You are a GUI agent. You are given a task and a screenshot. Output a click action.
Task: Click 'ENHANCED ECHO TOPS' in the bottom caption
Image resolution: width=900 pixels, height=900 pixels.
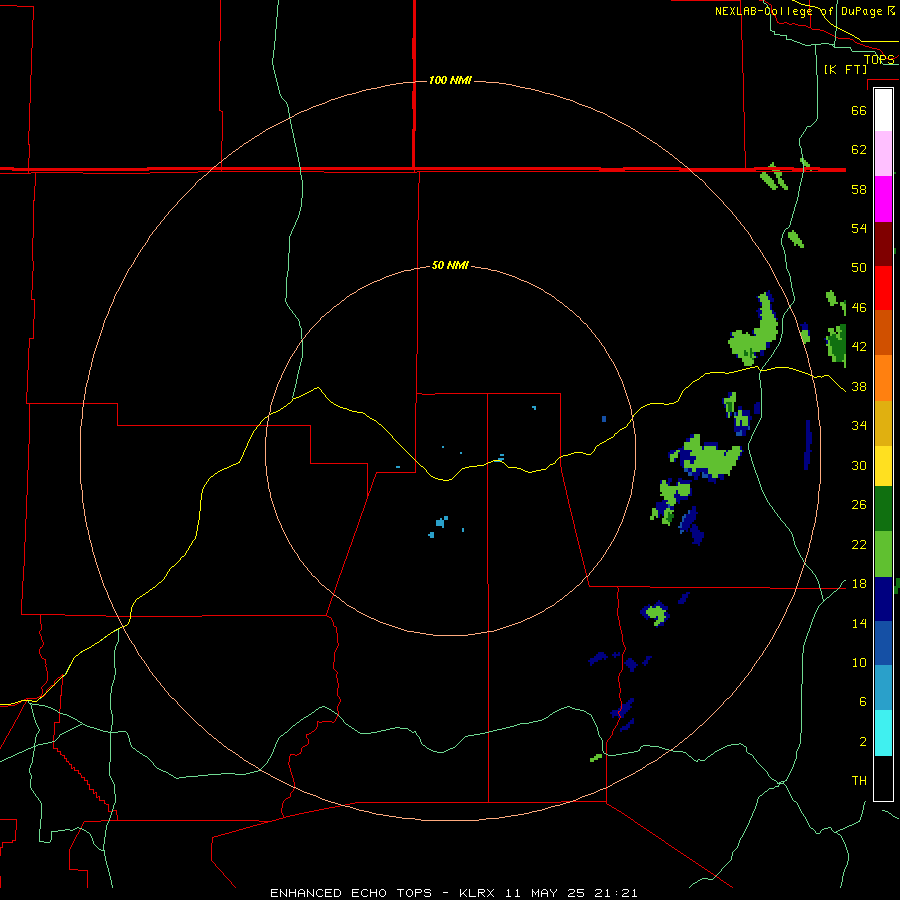click(351, 893)
